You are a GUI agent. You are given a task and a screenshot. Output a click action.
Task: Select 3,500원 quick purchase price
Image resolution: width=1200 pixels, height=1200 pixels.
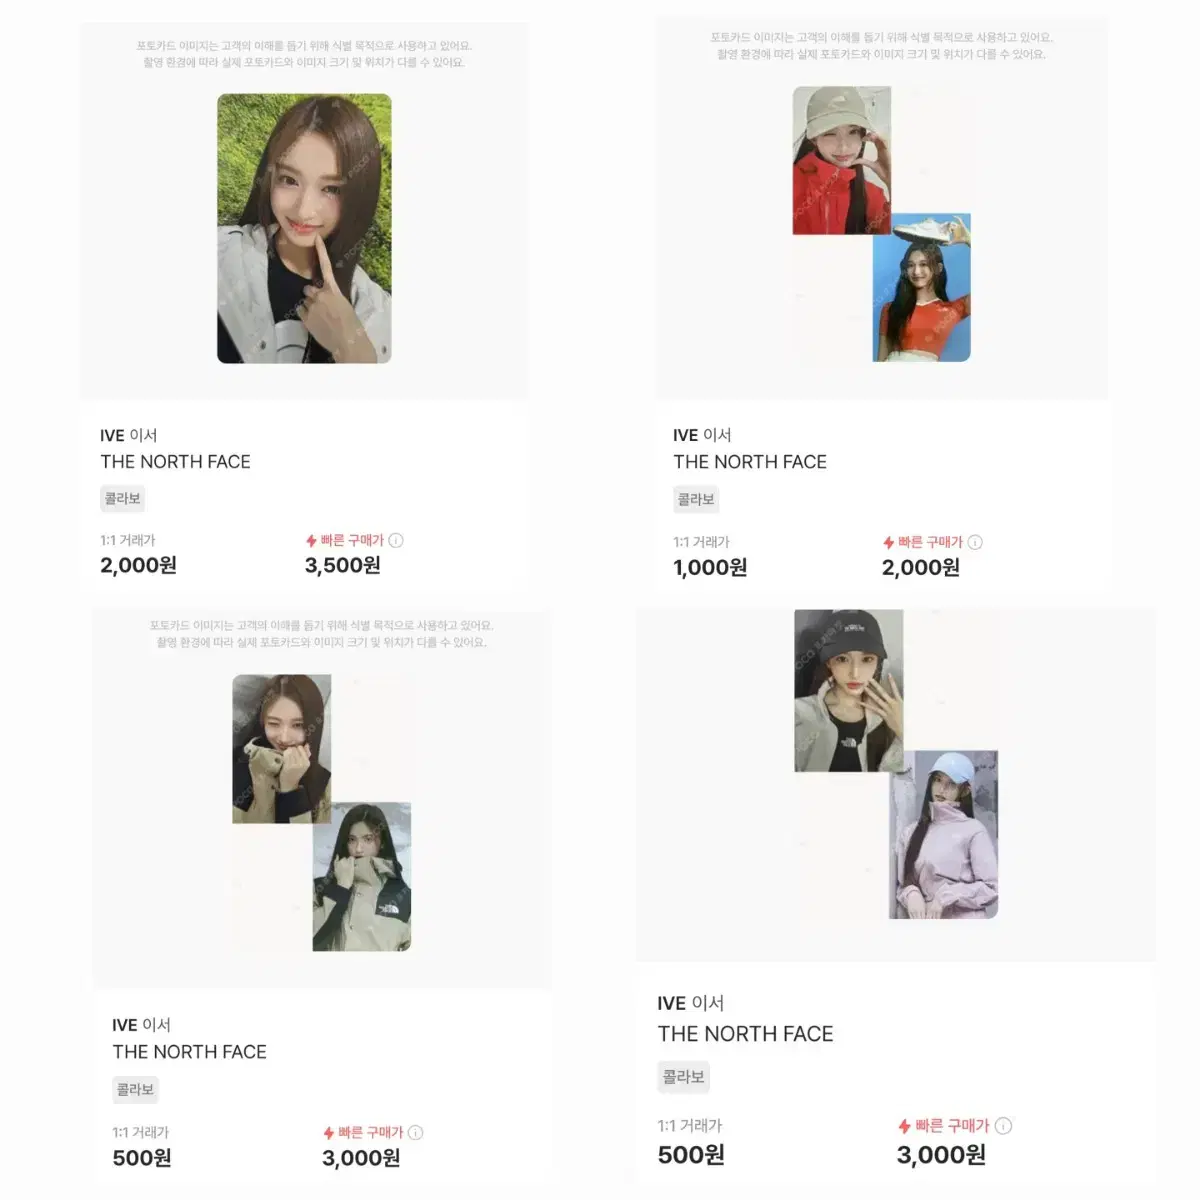coord(343,566)
